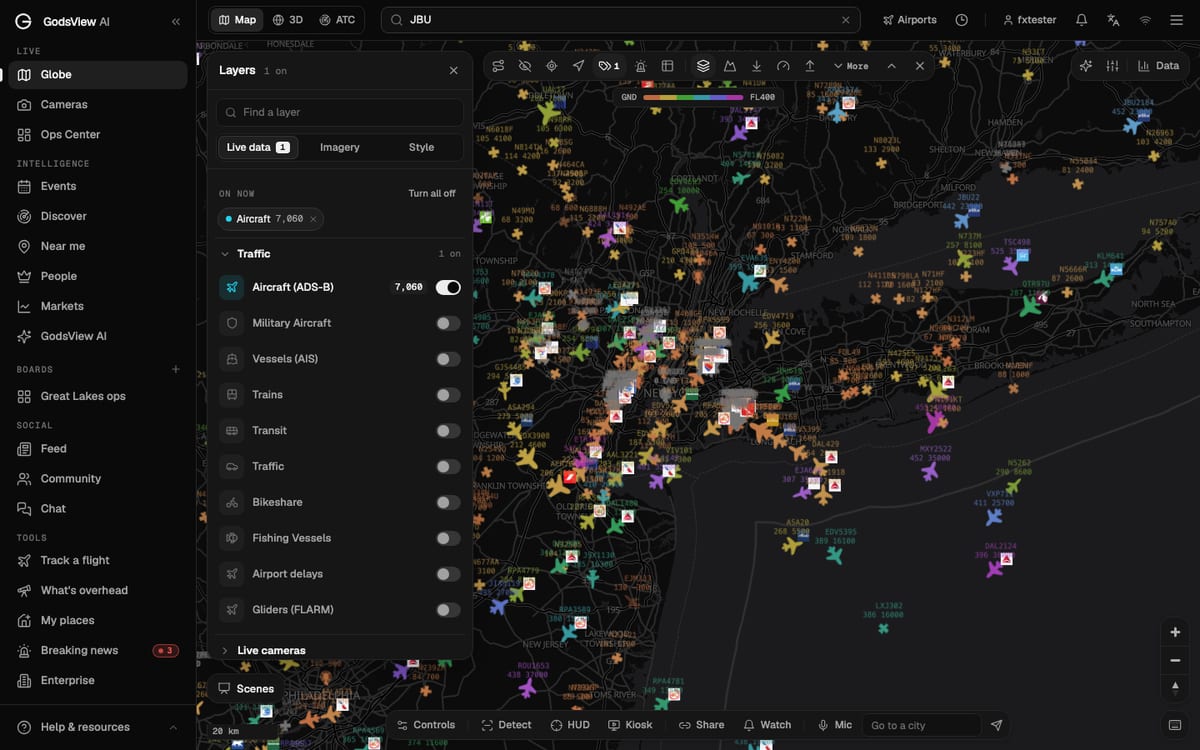
Task: Collapse the sidebar with the double chevron
Action: (176, 21)
